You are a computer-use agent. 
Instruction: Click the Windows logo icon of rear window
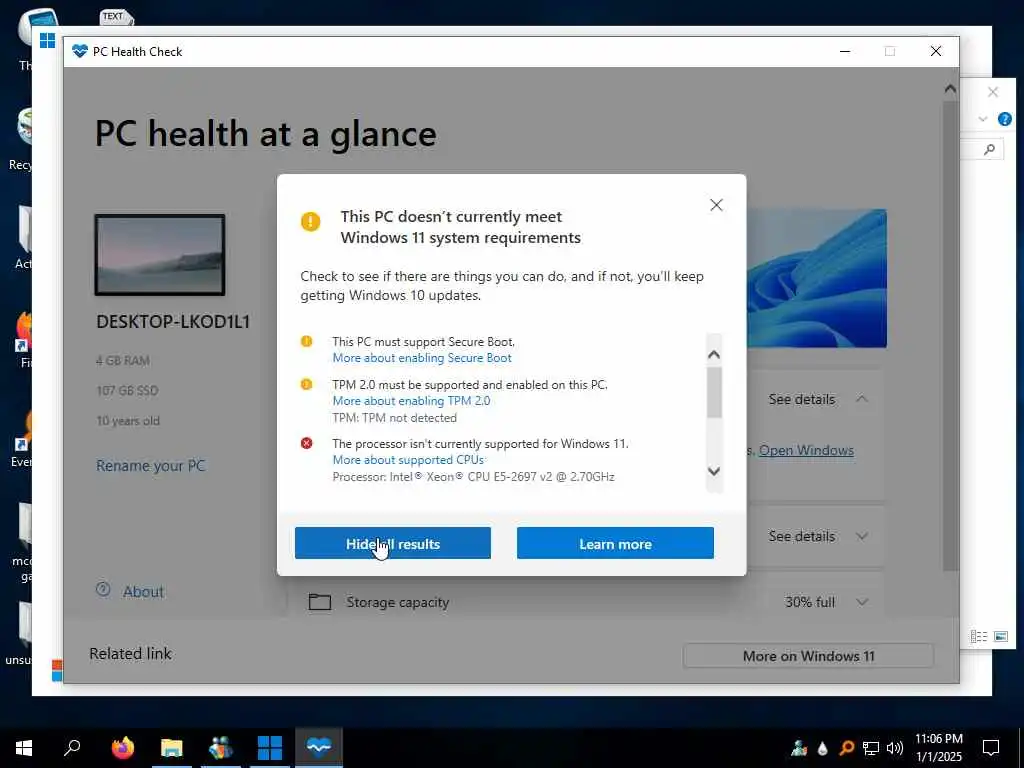click(x=47, y=40)
